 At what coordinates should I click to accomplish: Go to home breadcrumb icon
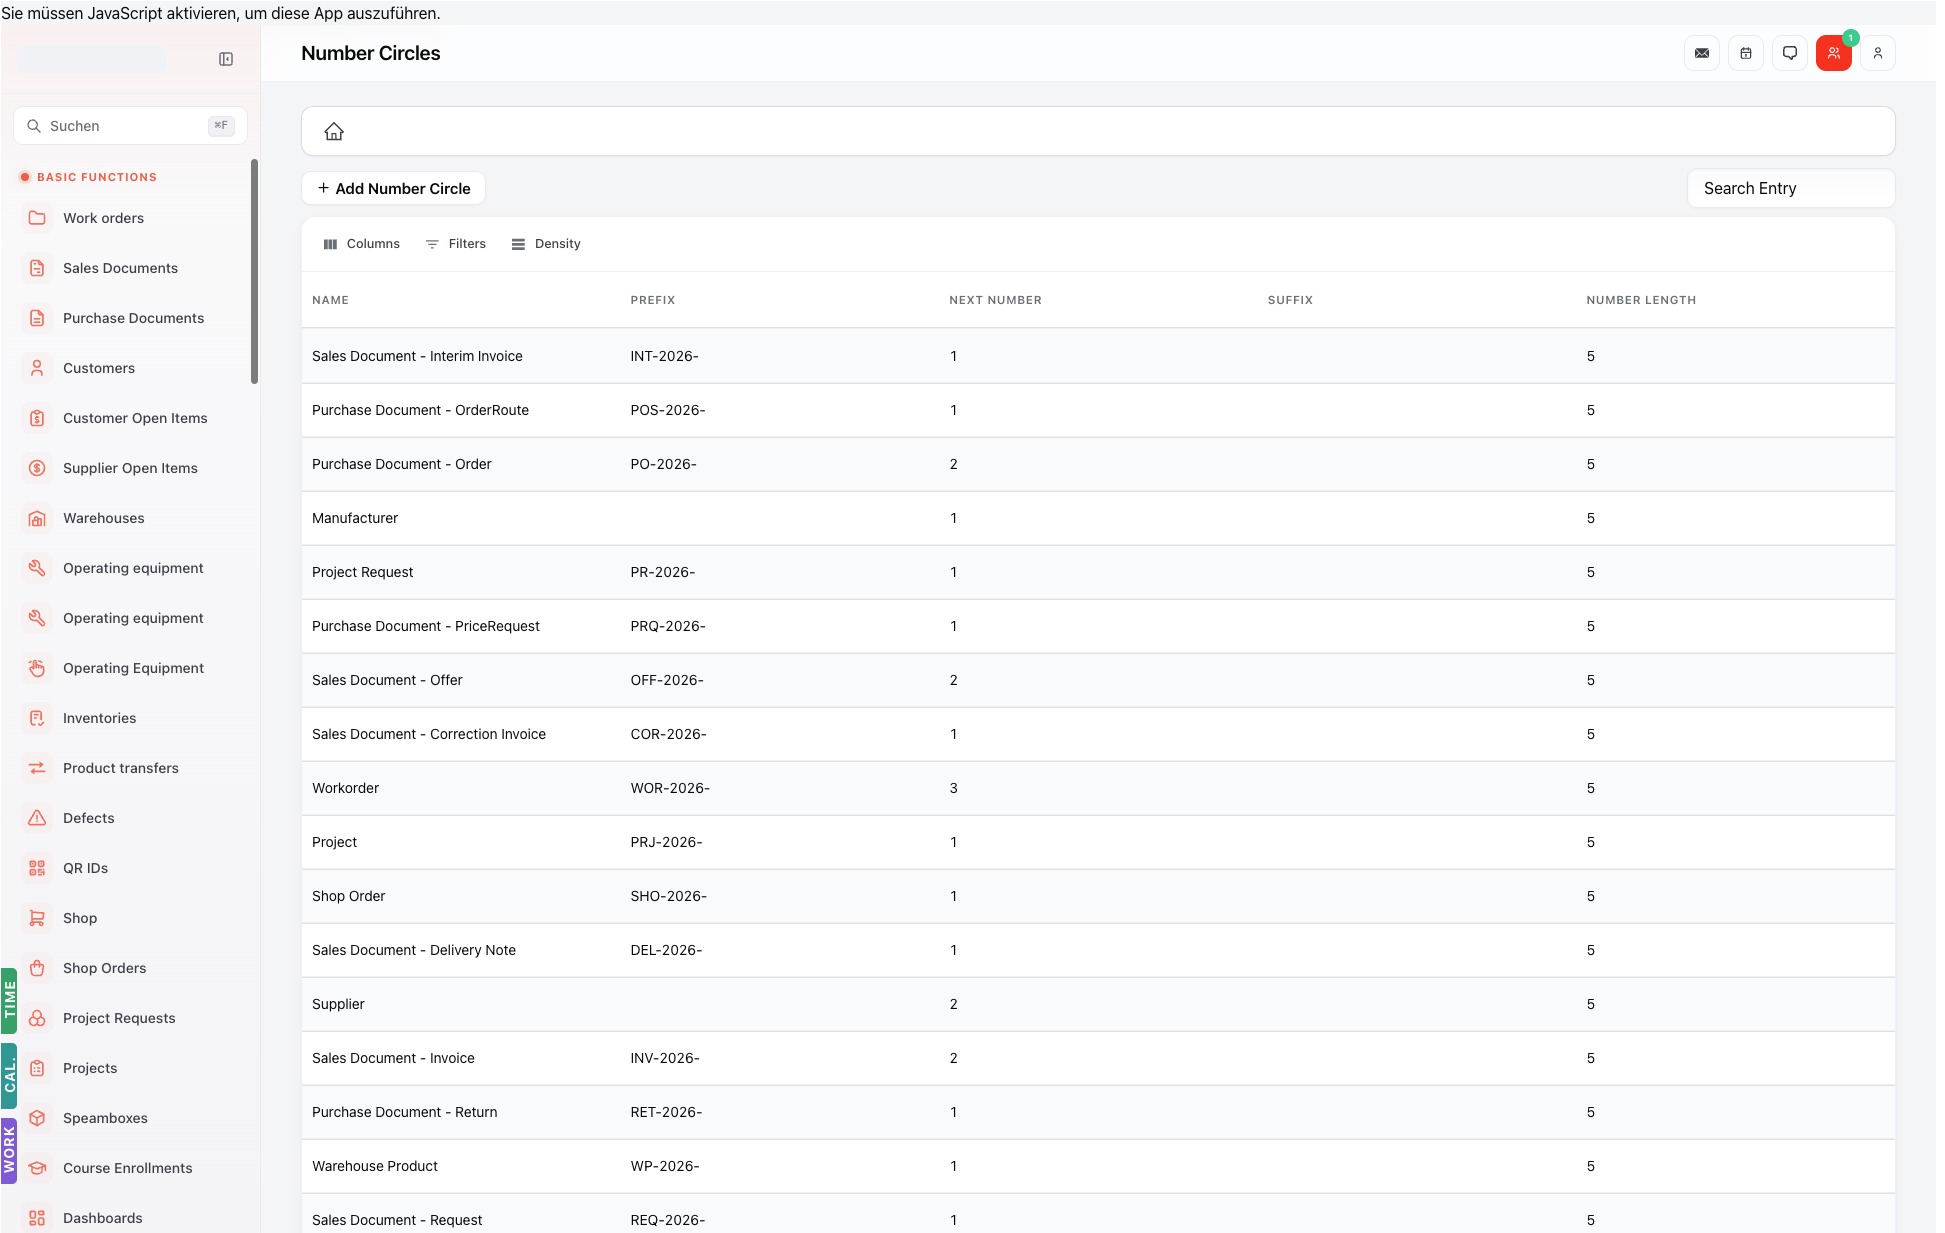[x=334, y=131]
